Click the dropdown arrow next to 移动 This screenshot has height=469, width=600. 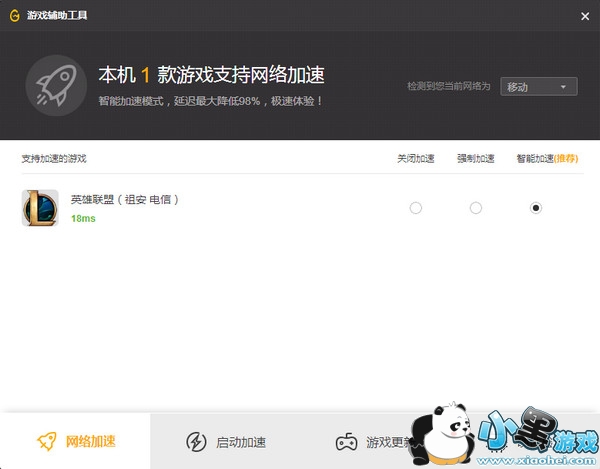(x=563, y=87)
